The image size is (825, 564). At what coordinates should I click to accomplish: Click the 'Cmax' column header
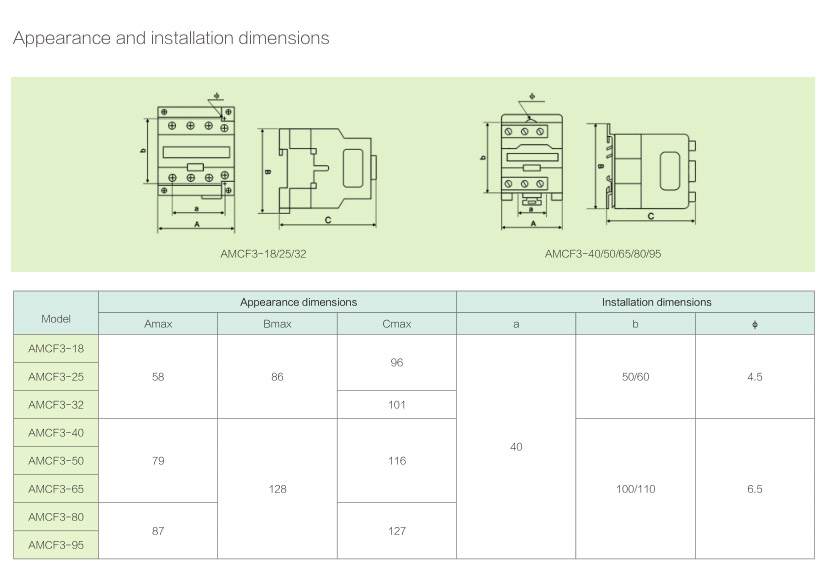[x=396, y=324]
